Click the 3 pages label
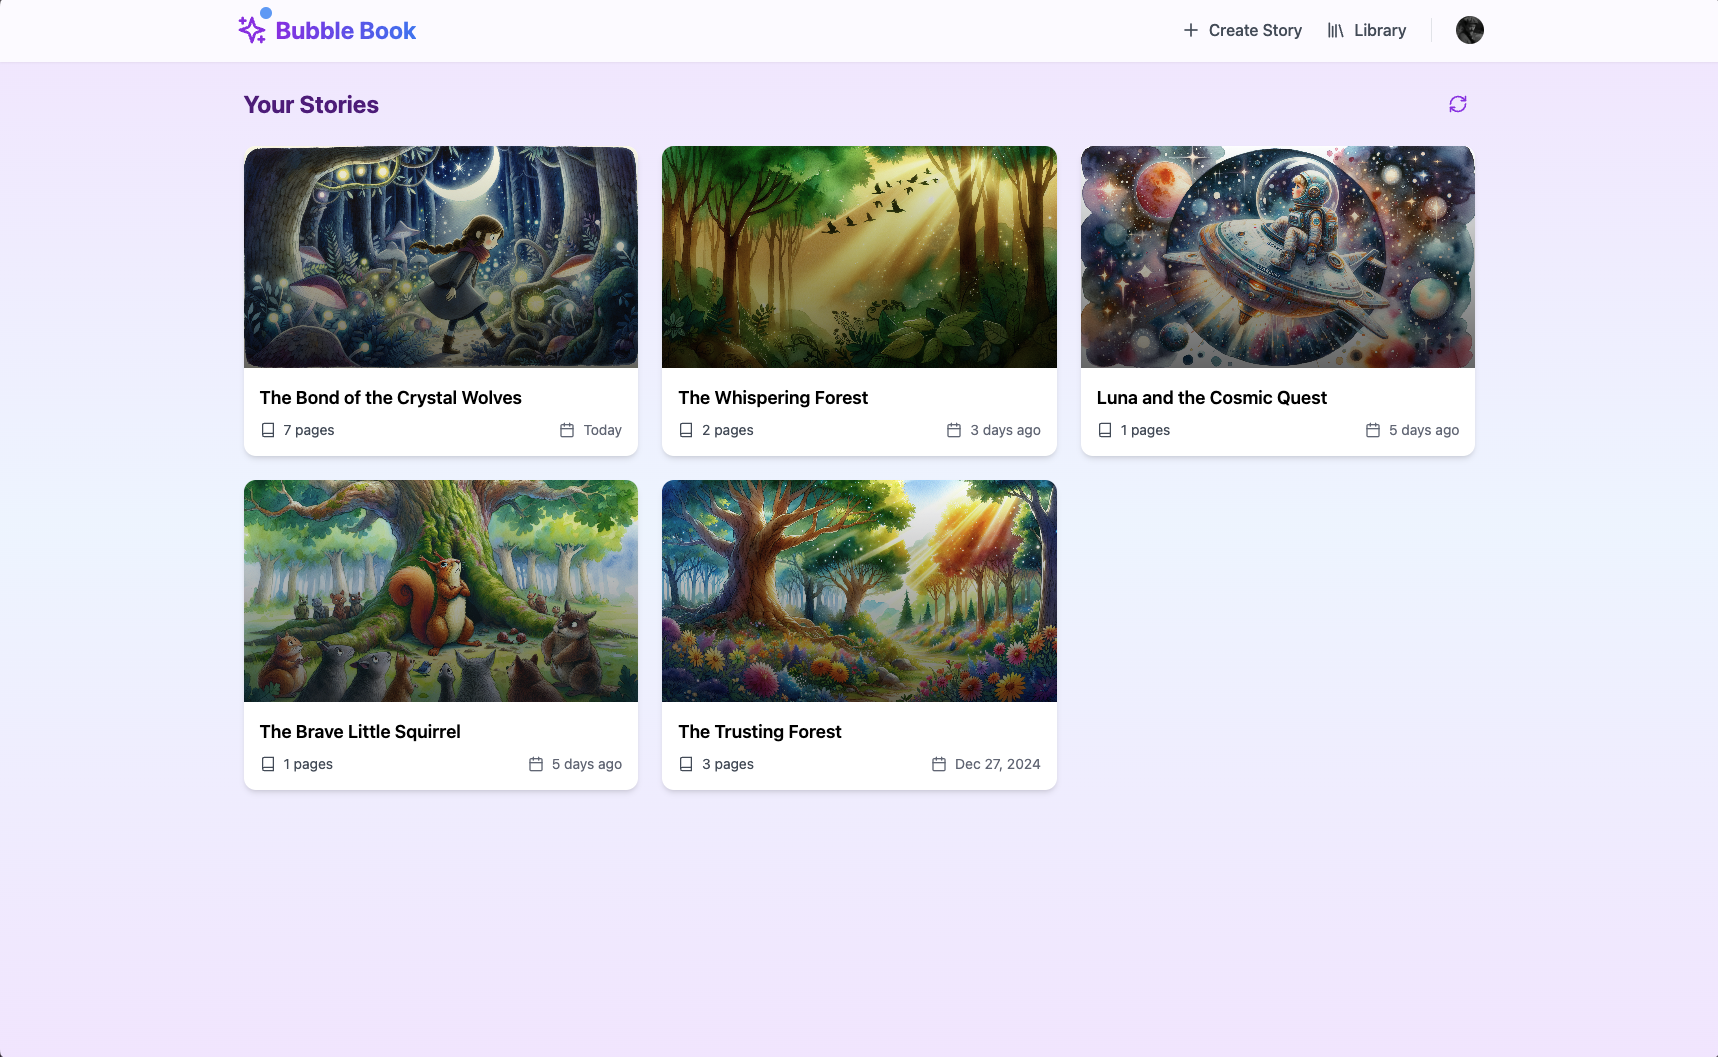This screenshot has width=1718, height=1057. (728, 764)
